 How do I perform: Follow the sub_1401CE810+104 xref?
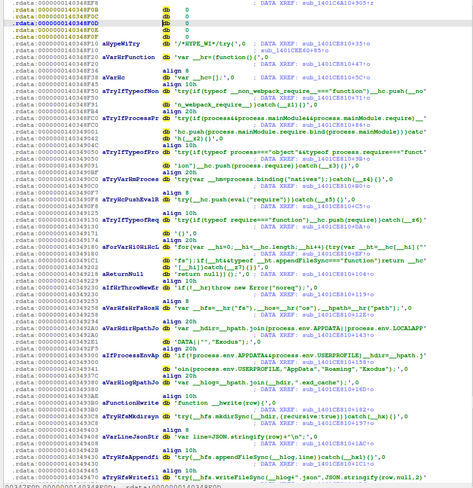338,274
